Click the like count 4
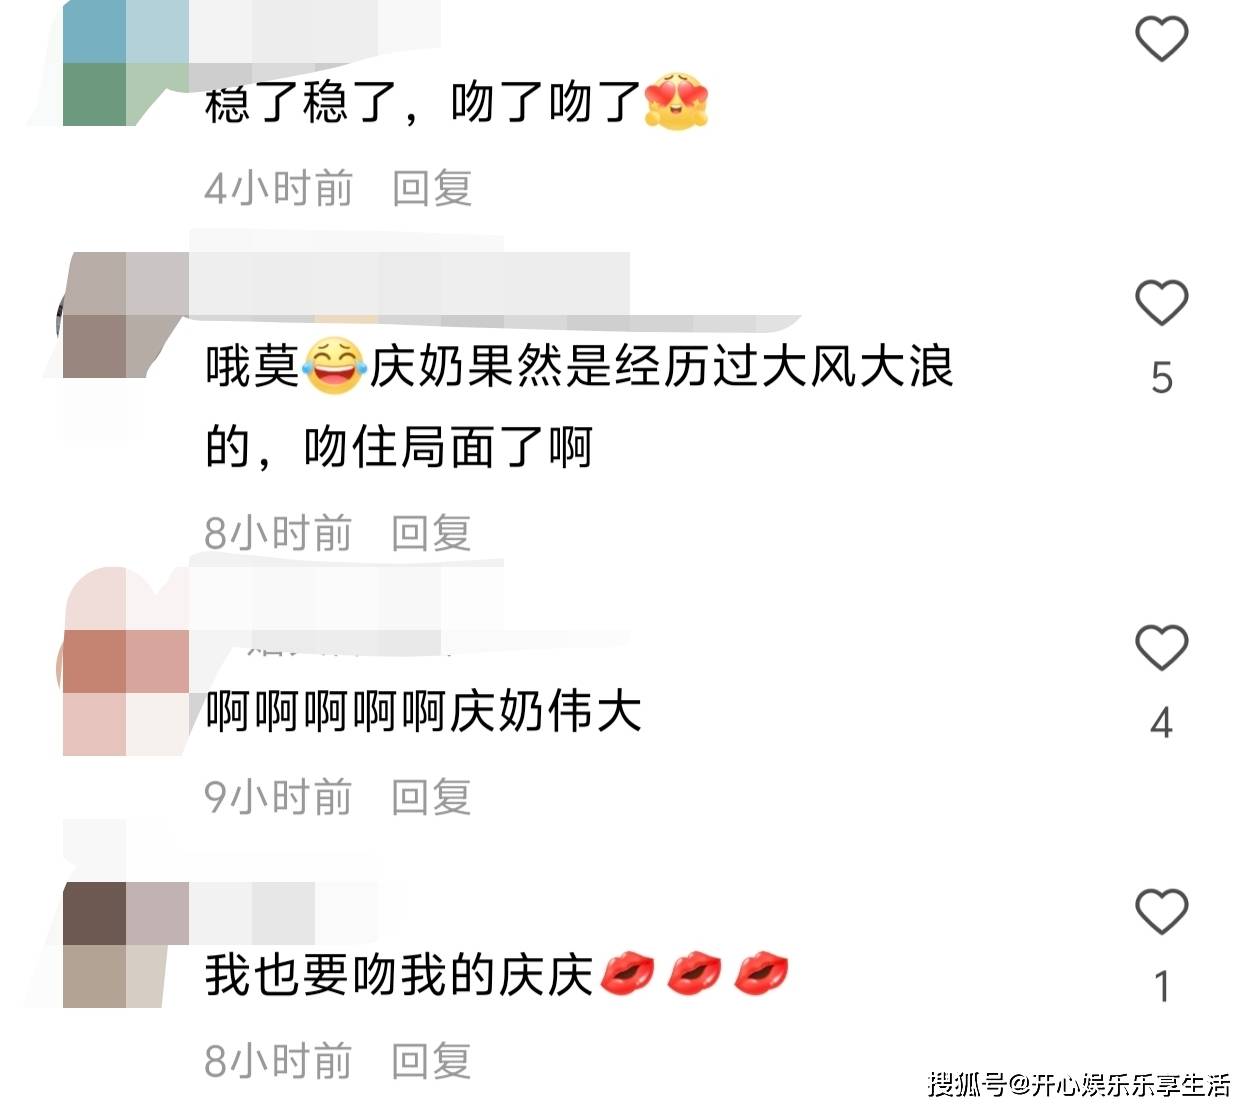1260x1112 pixels. point(1161,722)
